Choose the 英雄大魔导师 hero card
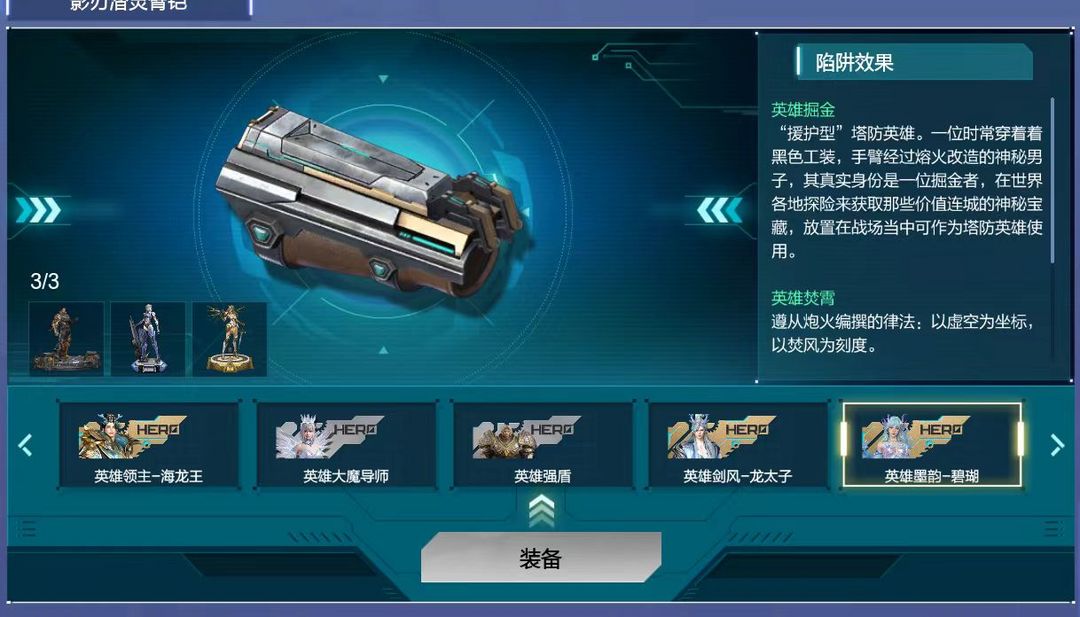The width and height of the screenshot is (1080, 617). coord(346,446)
